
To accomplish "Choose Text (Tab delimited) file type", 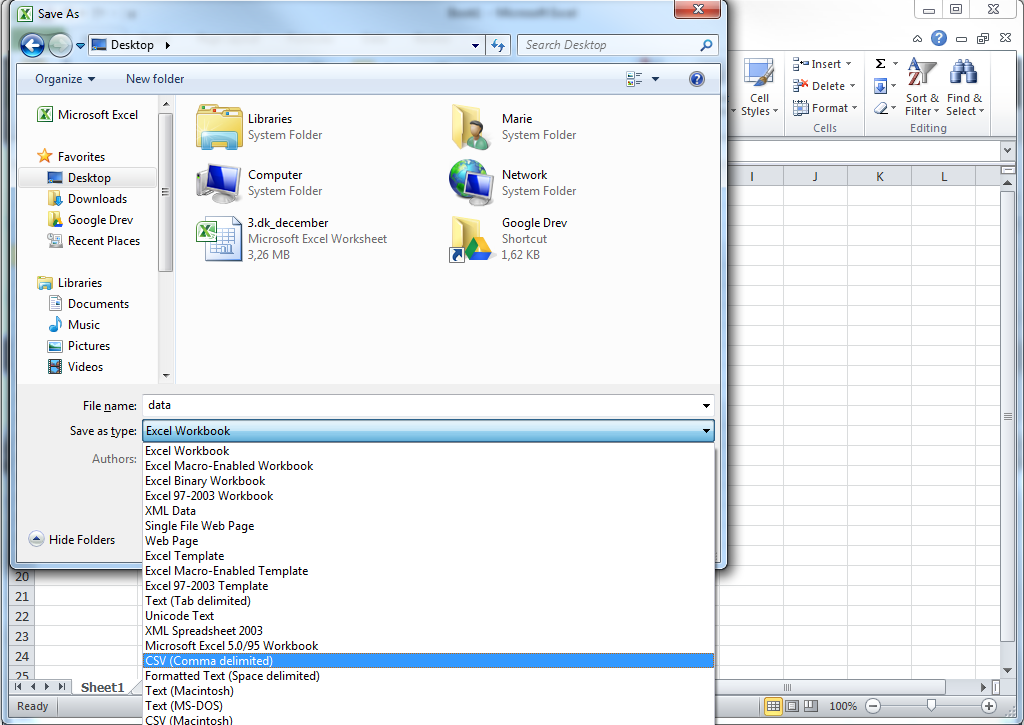I will pos(428,601).
